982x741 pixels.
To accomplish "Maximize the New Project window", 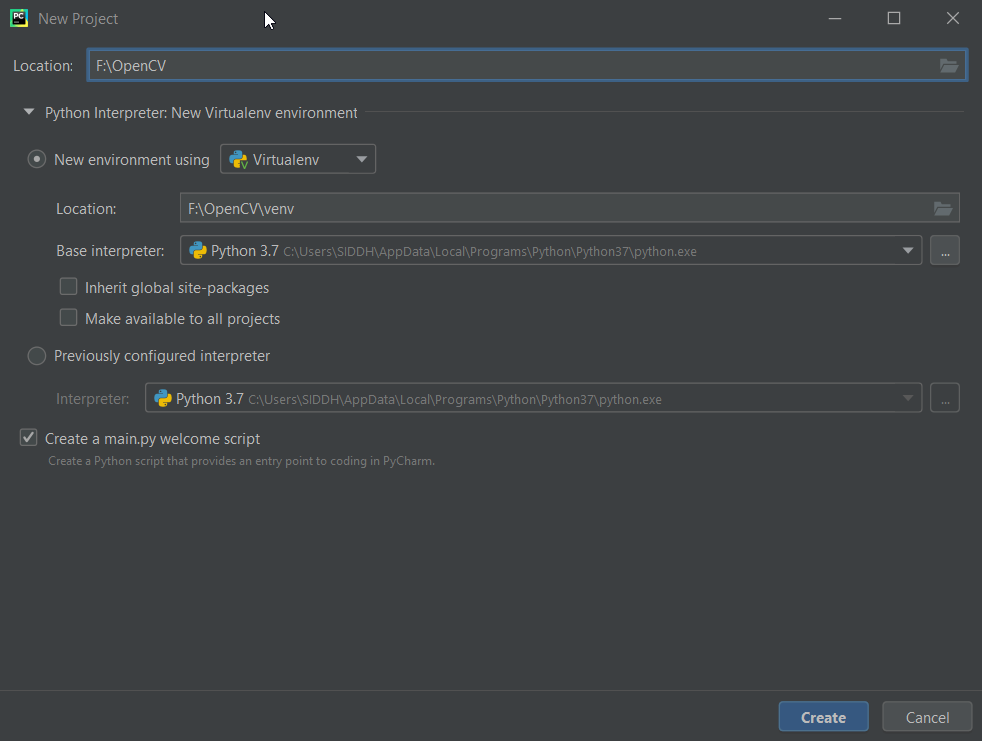I will click(894, 18).
